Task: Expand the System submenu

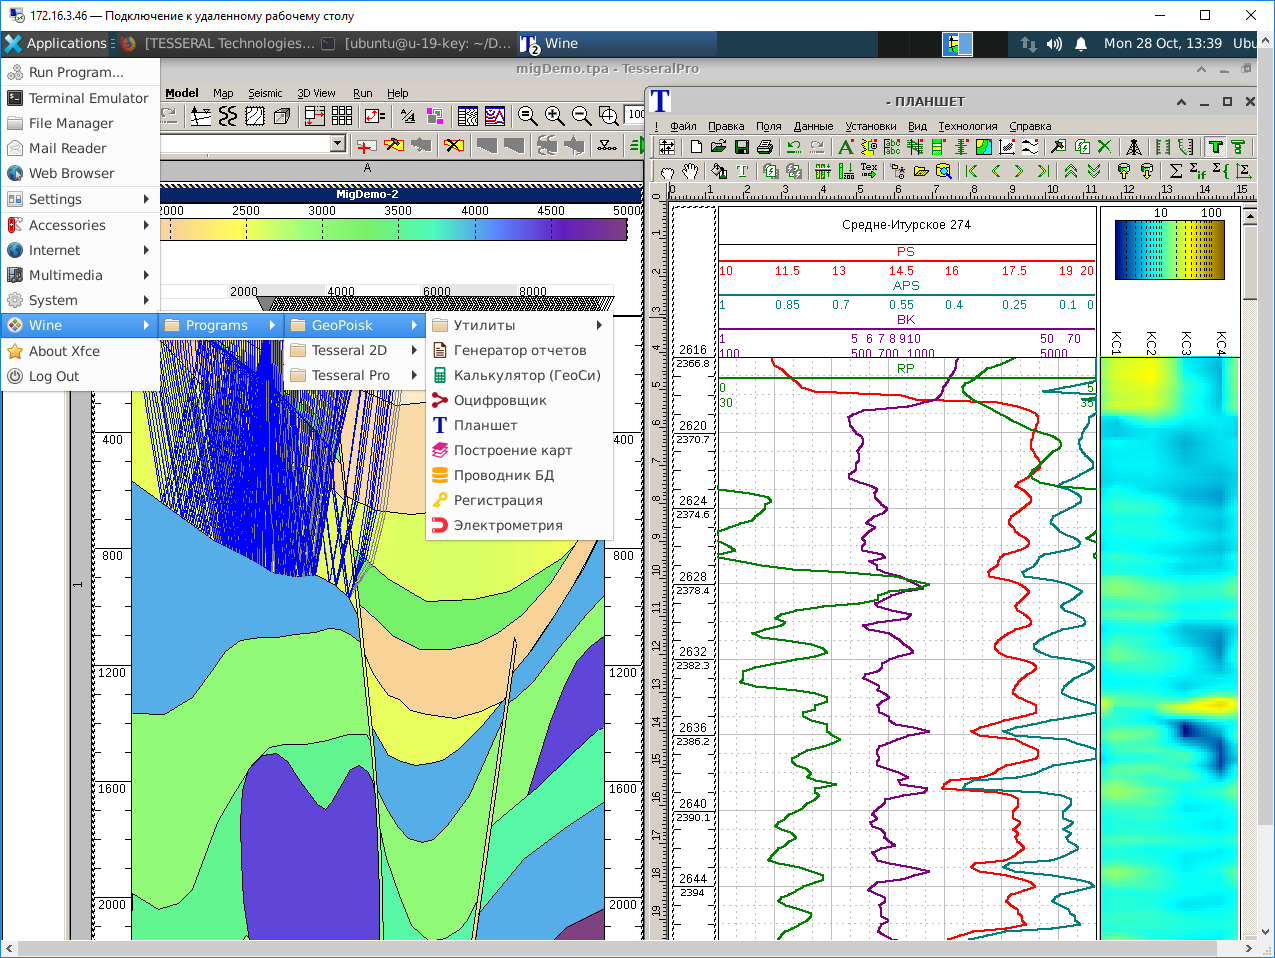Action: (80, 300)
